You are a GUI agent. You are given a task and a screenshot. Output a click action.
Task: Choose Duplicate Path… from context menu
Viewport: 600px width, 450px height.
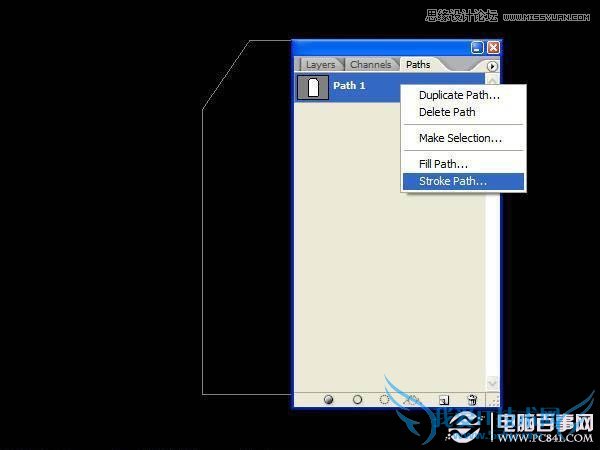tap(464, 95)
